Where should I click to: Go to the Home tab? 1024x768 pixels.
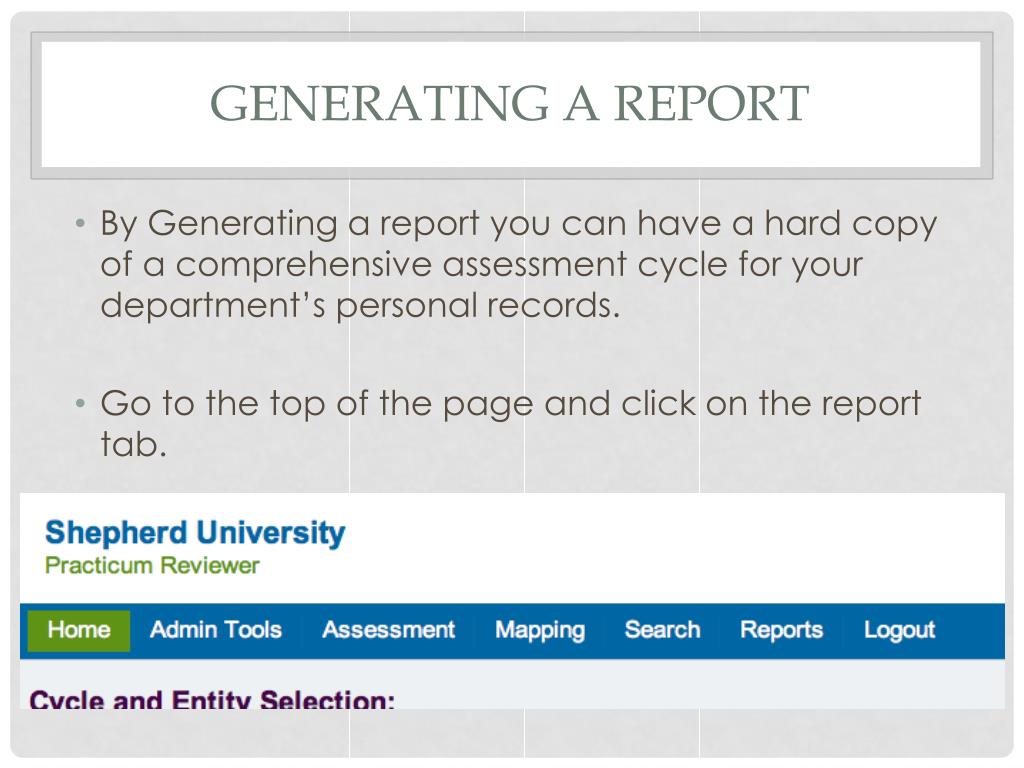(x=78, y=630)
